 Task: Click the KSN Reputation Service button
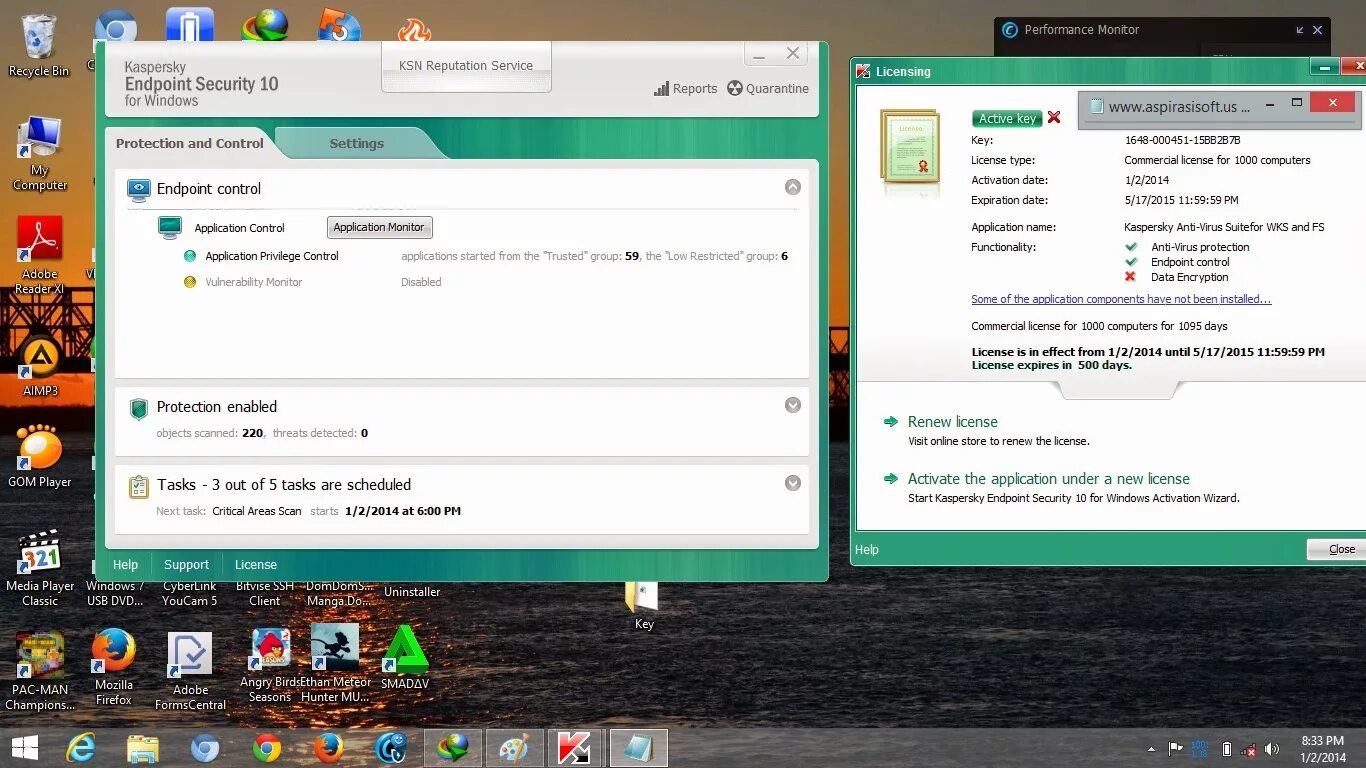[x=466, y=66]
